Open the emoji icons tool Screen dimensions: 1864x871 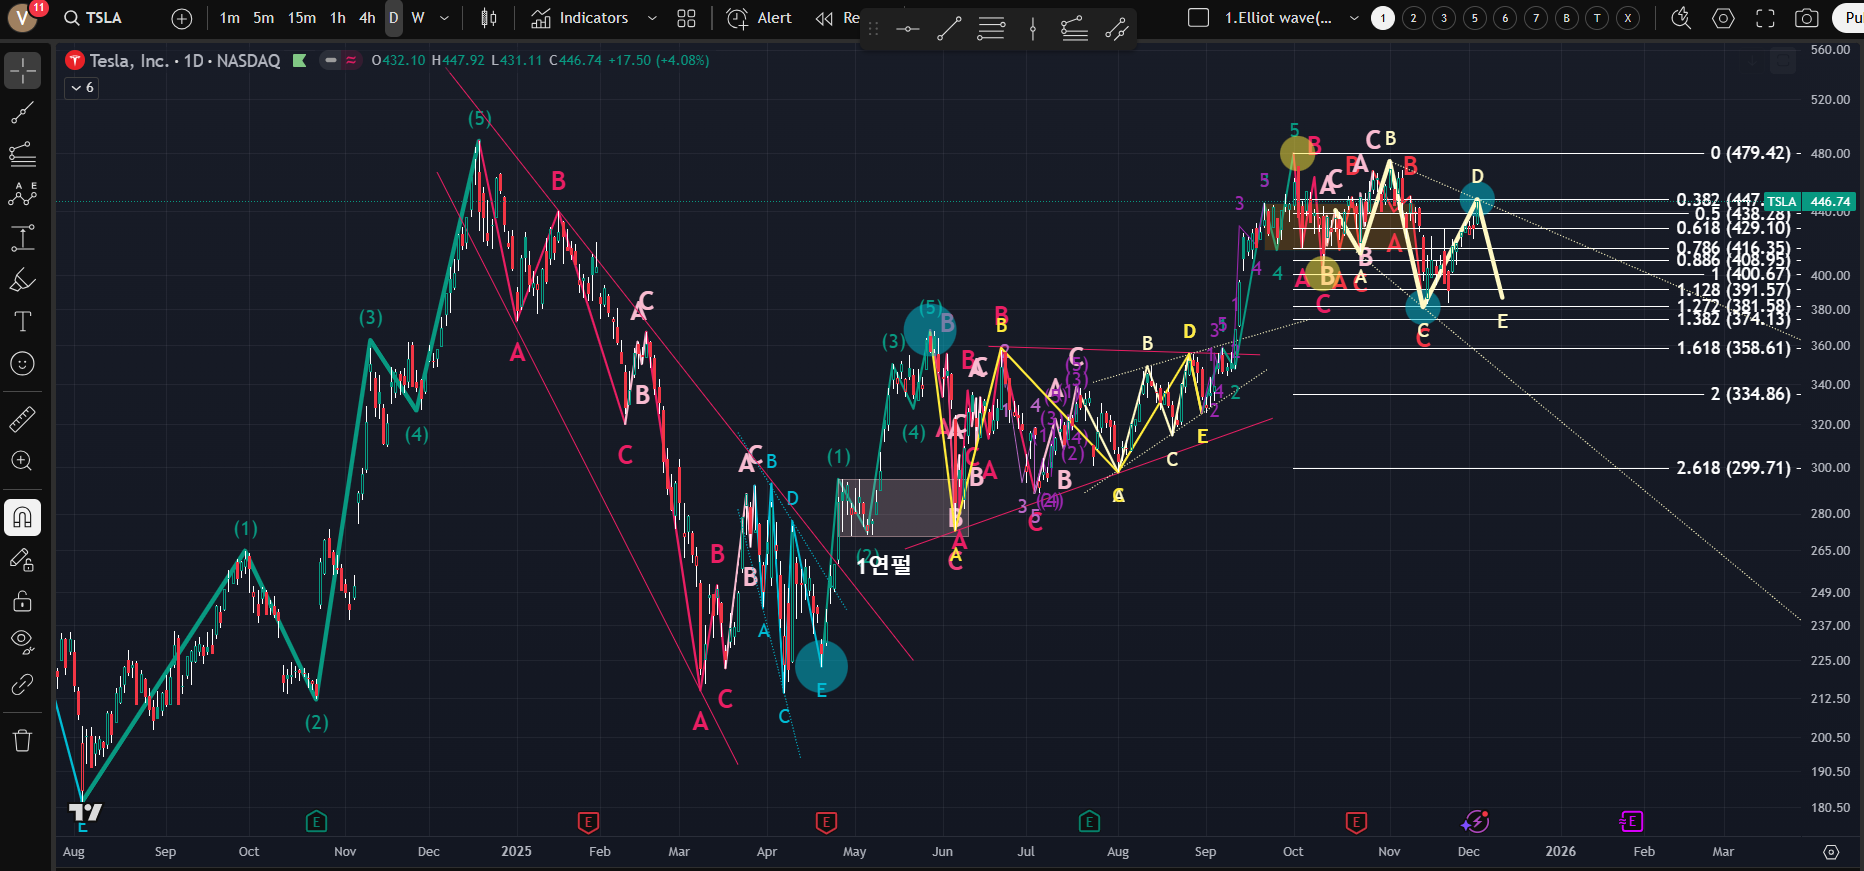pos(22,364)
